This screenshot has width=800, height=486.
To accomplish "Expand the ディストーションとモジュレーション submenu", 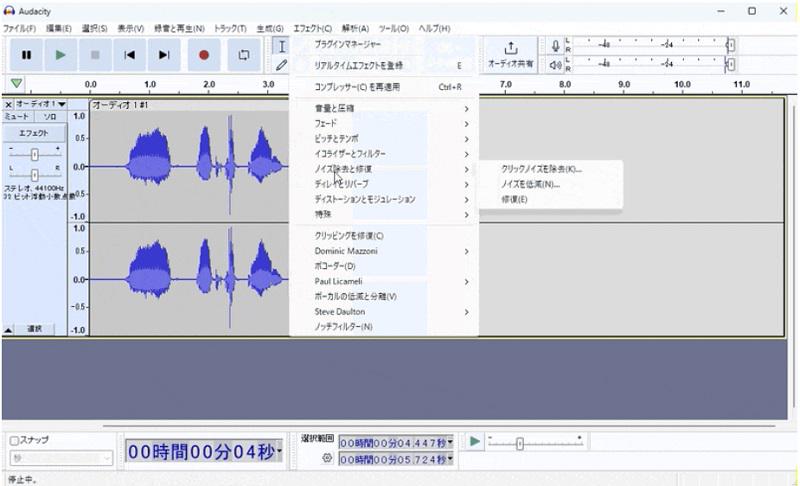I will click(384, 199).
